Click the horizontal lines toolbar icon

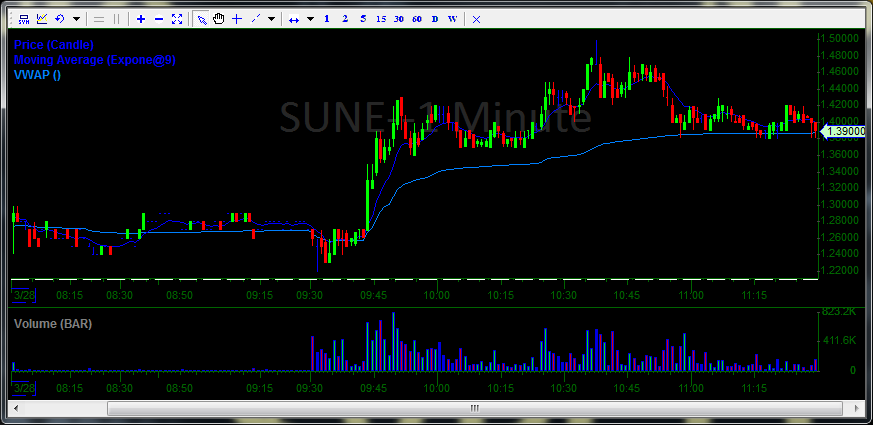(x=99, y=19)
